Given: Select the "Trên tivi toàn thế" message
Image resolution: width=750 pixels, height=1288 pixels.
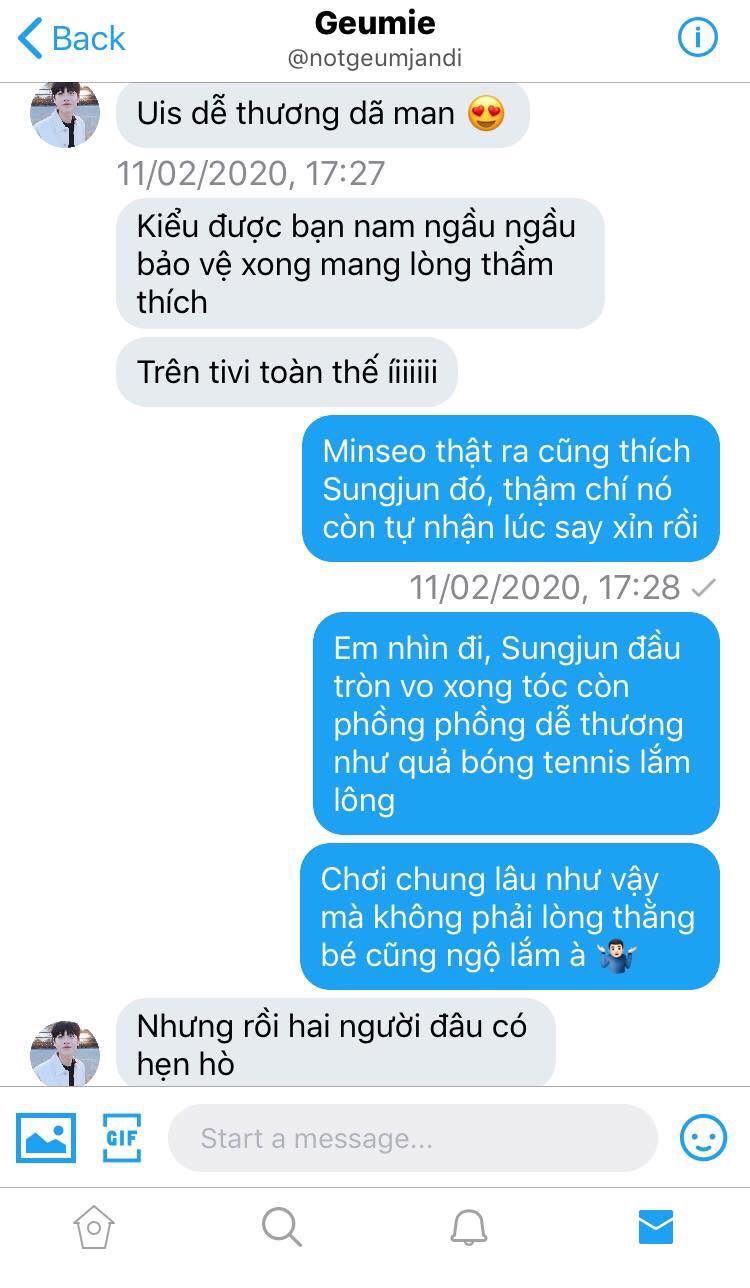Looking at the screenshot, I should [x=287, y=372].
